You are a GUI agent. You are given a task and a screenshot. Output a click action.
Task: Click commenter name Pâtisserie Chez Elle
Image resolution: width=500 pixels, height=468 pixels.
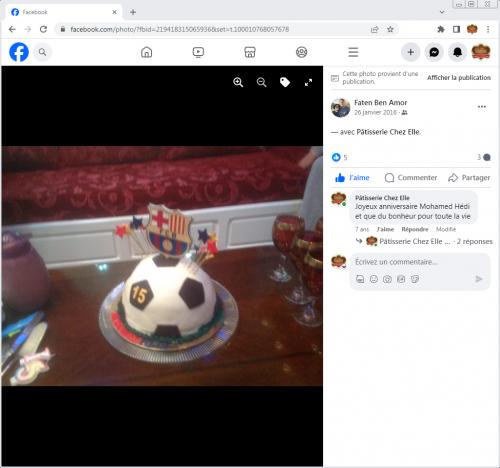[382, 198]
